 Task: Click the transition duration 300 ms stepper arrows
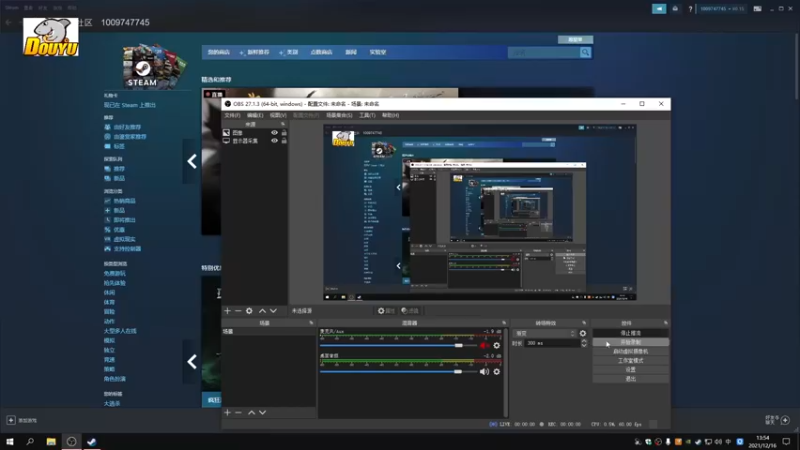[x=584, y=343]
